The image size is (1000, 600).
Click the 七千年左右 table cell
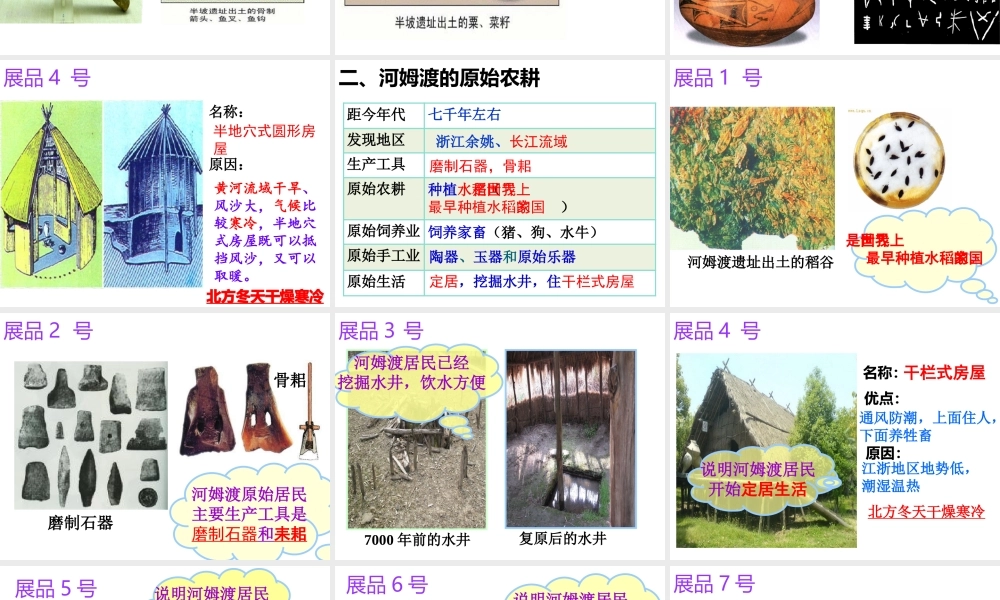click(540, 115)
